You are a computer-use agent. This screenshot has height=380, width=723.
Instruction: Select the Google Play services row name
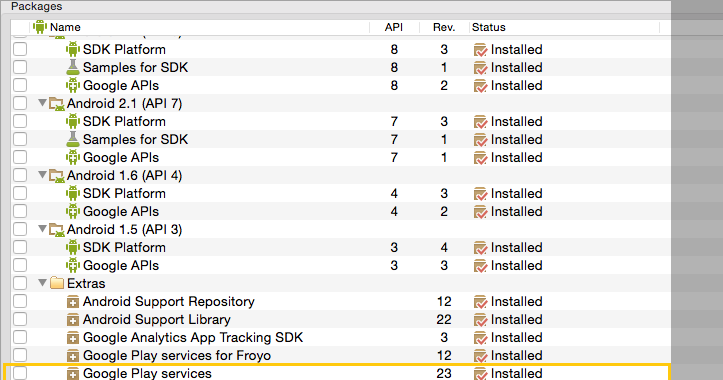point(147,373)
